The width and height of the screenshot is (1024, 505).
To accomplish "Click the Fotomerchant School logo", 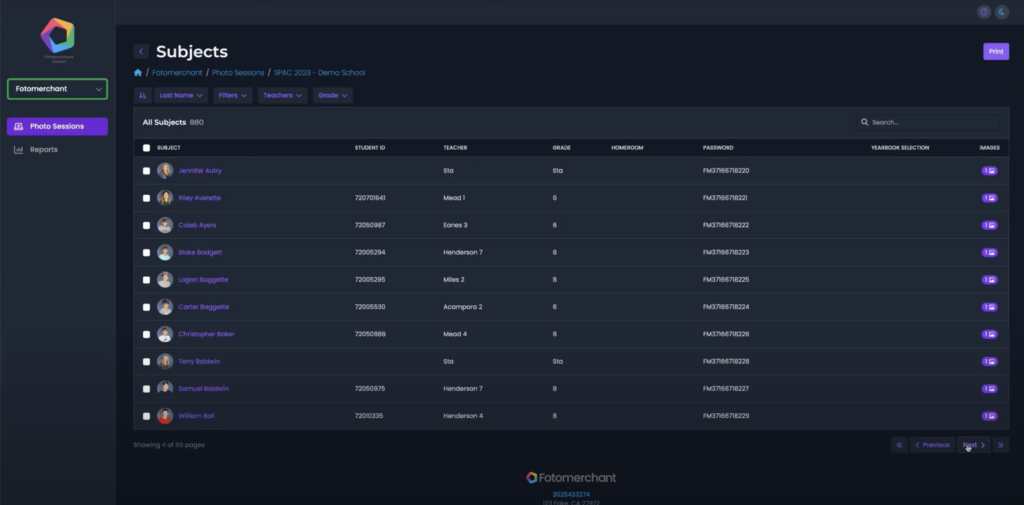I will click(x=57, y=39).
